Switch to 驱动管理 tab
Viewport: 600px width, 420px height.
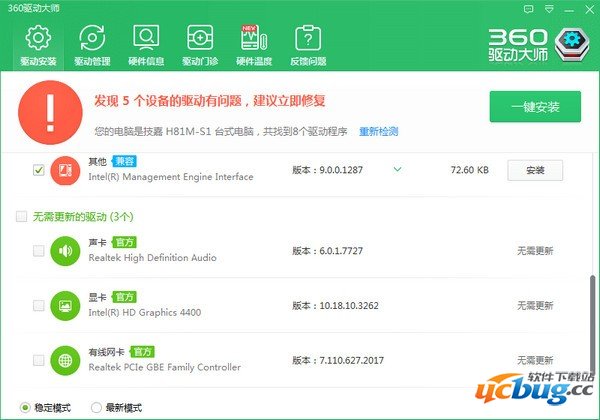(92, 45)
